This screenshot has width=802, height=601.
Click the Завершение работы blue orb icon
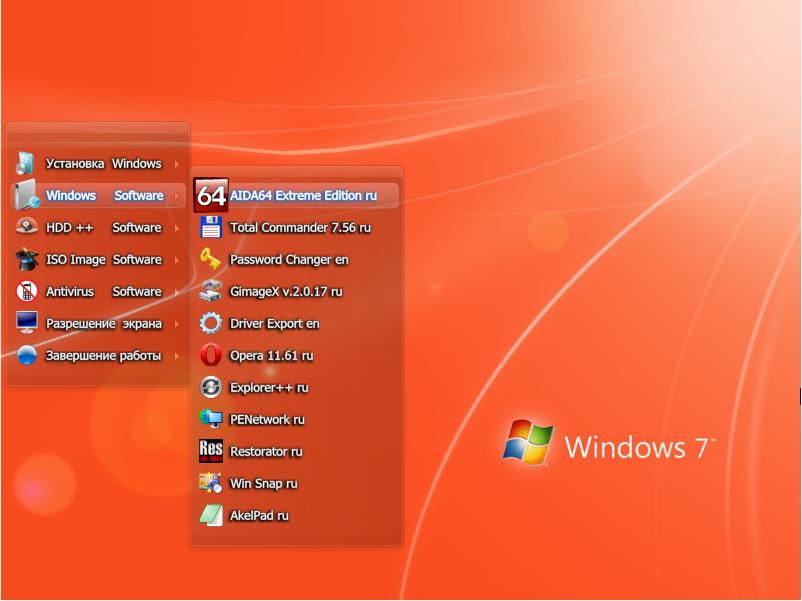[27, 355]
